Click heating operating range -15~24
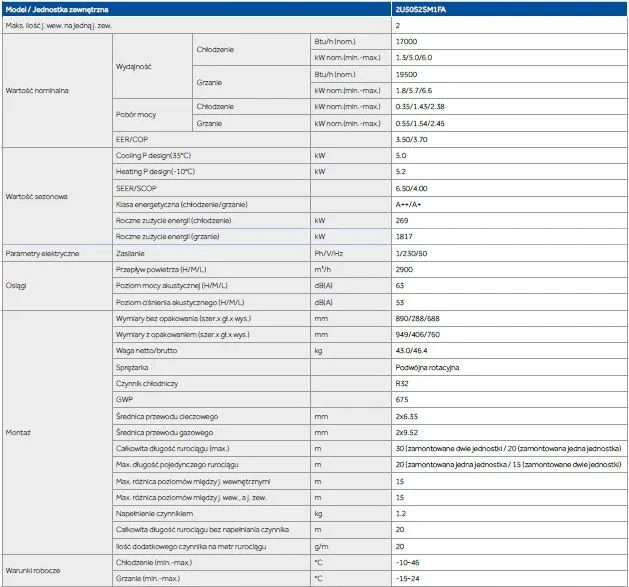 [407, 579]
